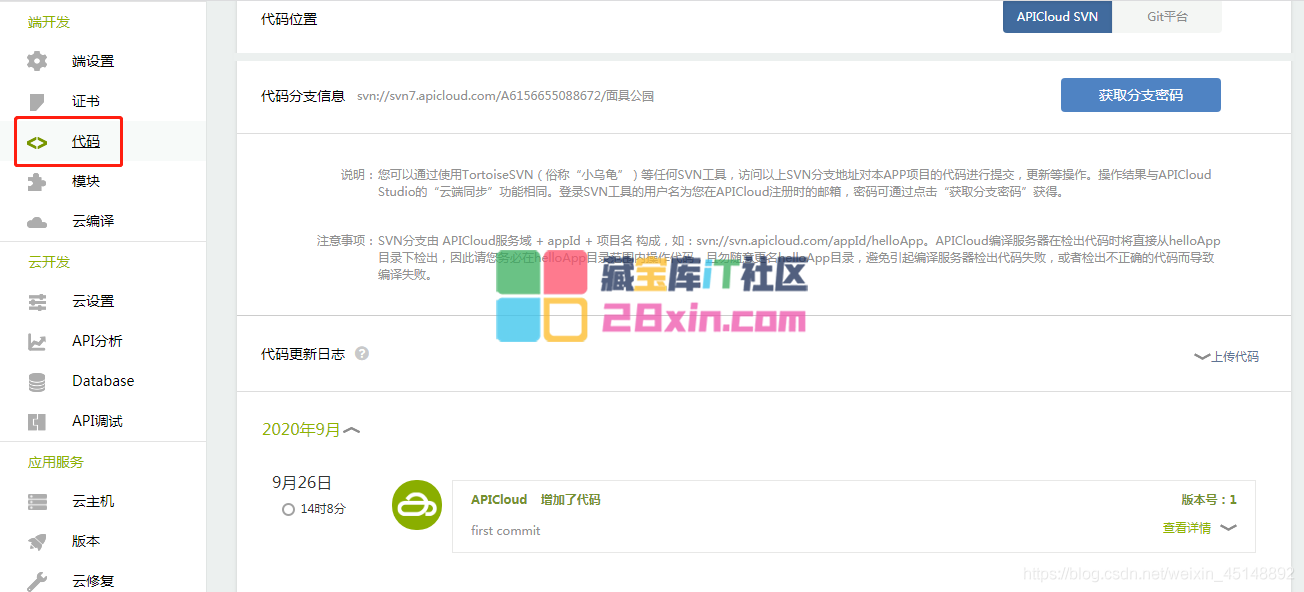Image resolution: width=1304 pixels, height=592 pixels.
Task: Click the 云设置 sliders icon
Action: pos(37,301)
